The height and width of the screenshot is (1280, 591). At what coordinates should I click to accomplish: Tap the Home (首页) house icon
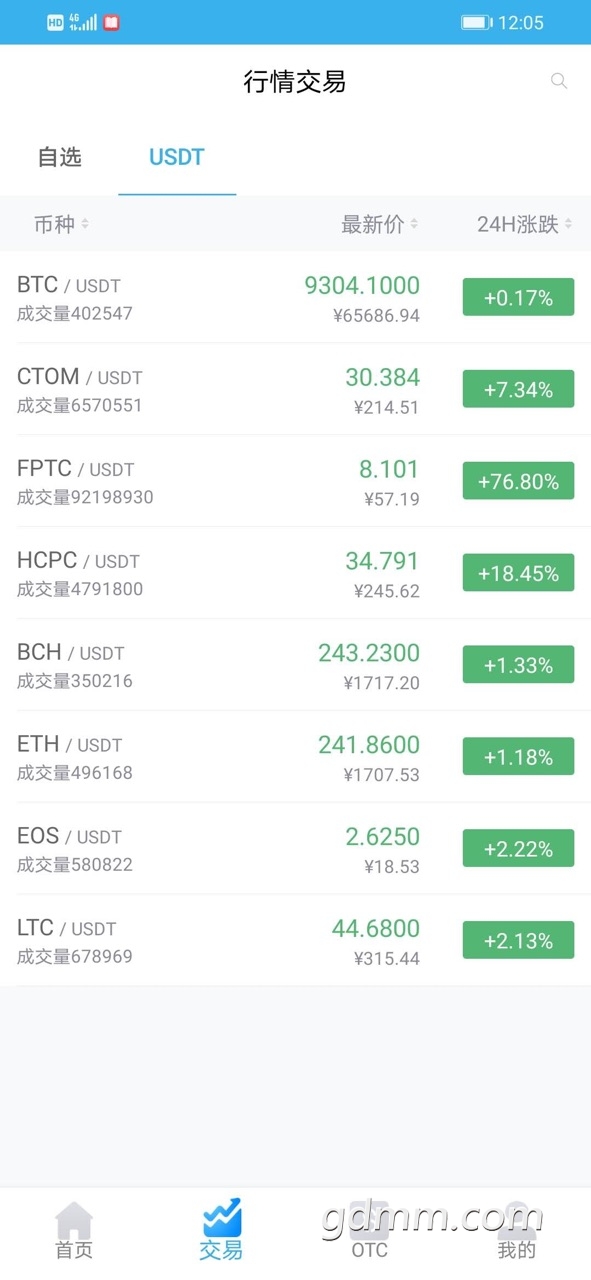point(74,1219)
